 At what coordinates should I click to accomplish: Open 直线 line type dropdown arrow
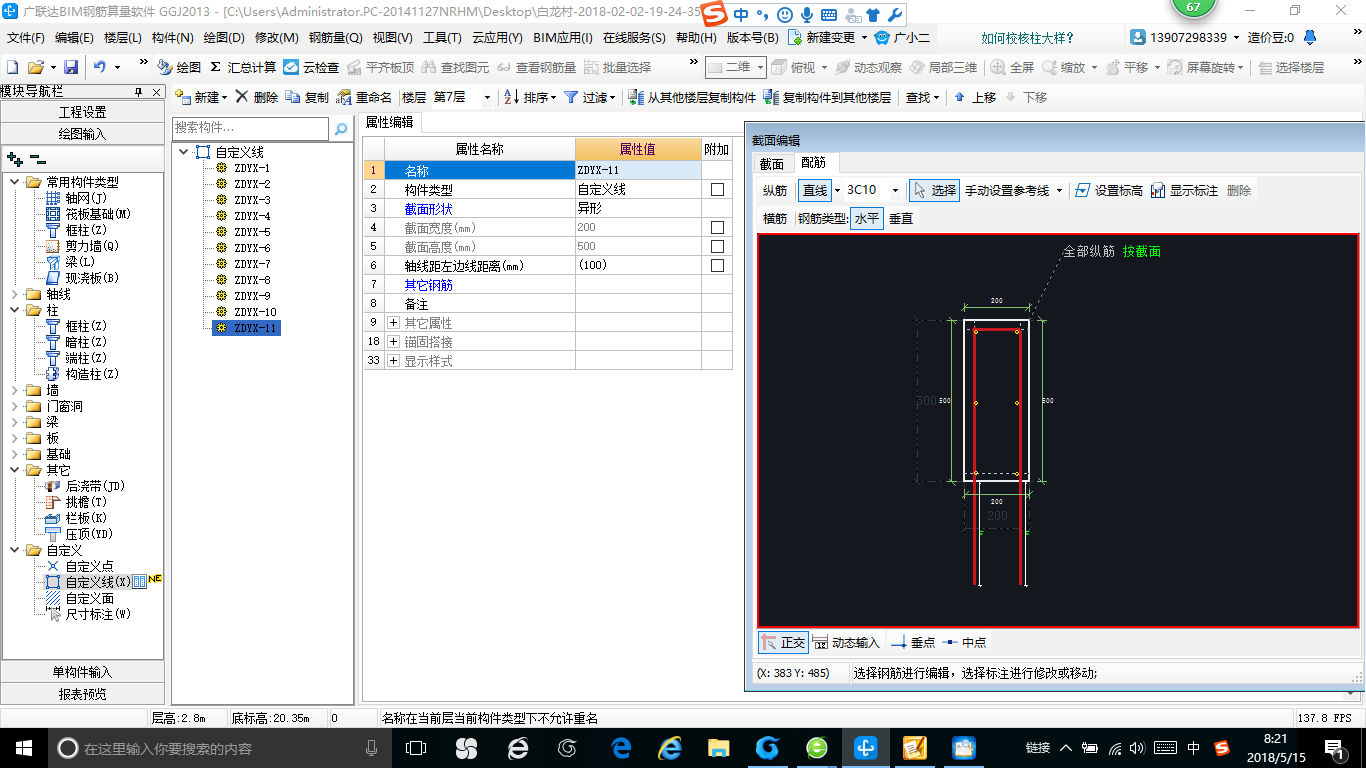(x=837, y=190)
